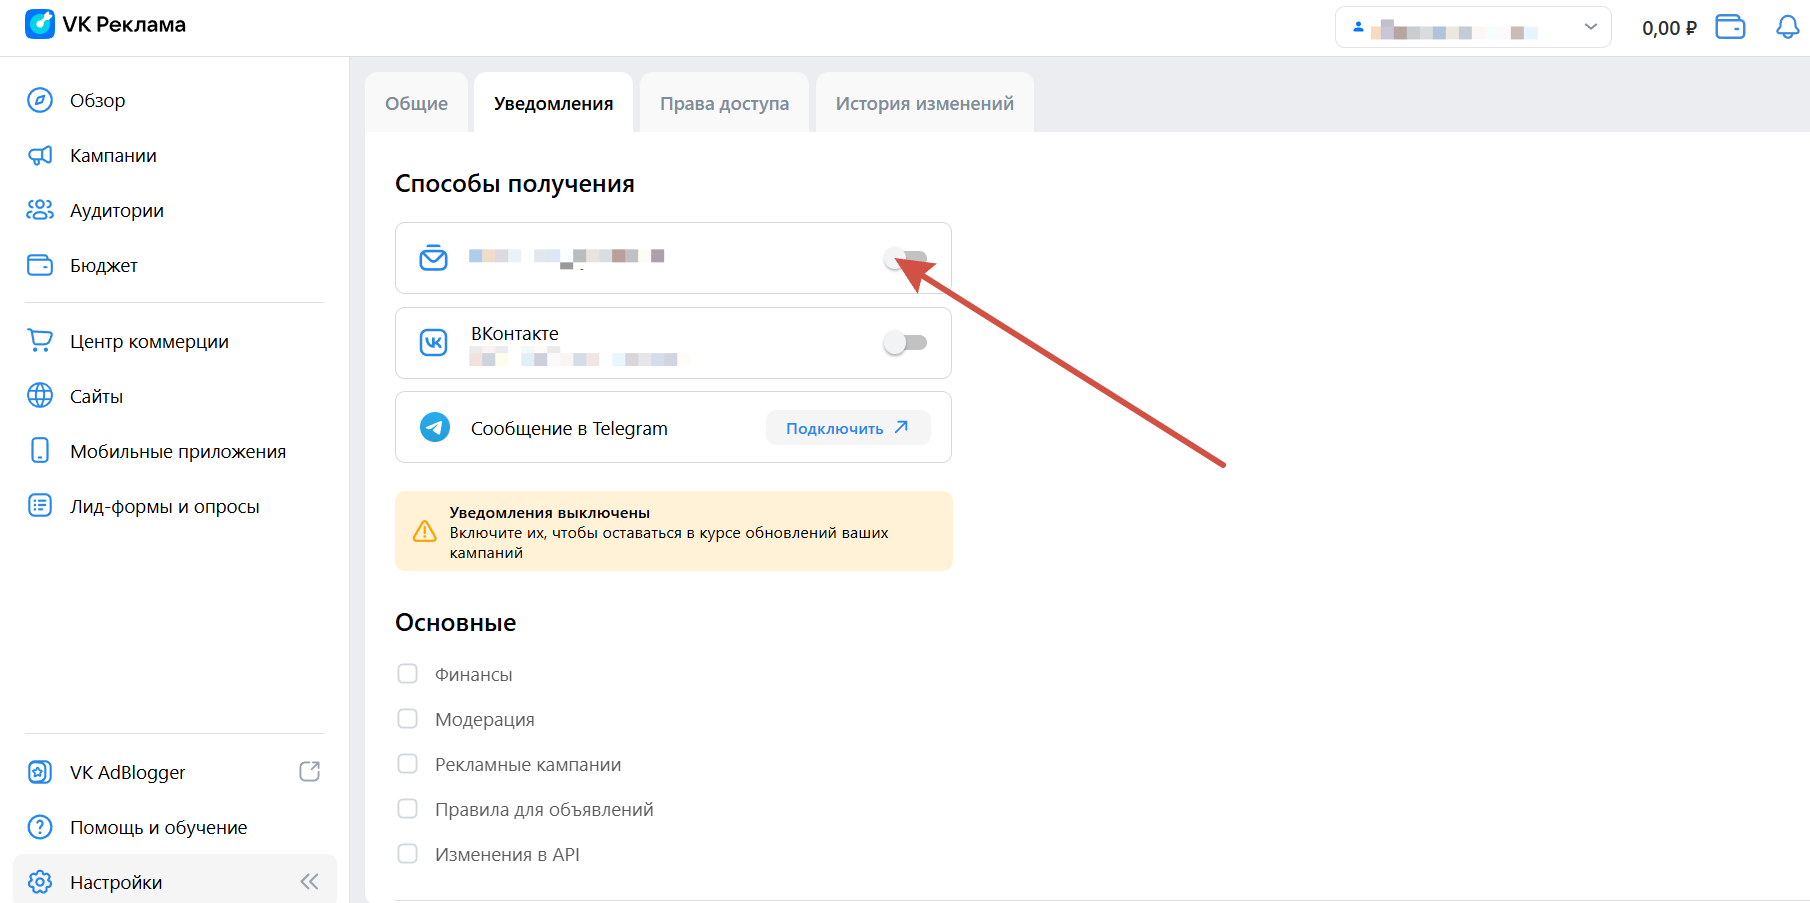The height and width of the screenshot is (903, 1810).
Task: Tick the Рекламные кампании checkbox
Action: click(408, 764)
